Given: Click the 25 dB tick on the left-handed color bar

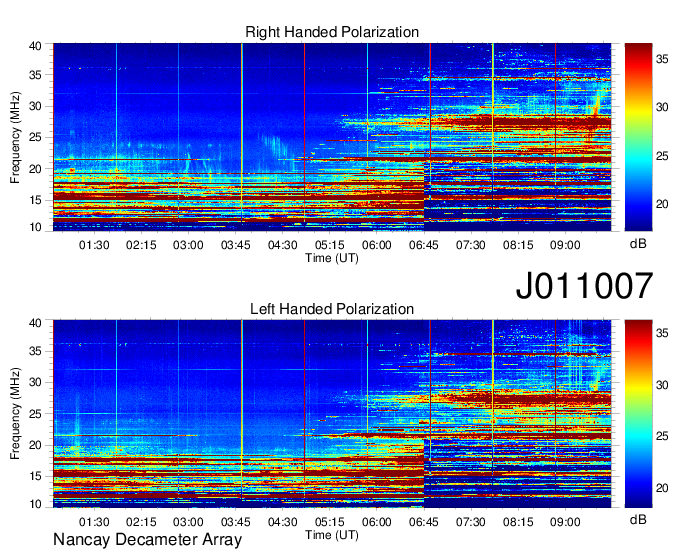Looking at the screenshot, I should 662,436.
